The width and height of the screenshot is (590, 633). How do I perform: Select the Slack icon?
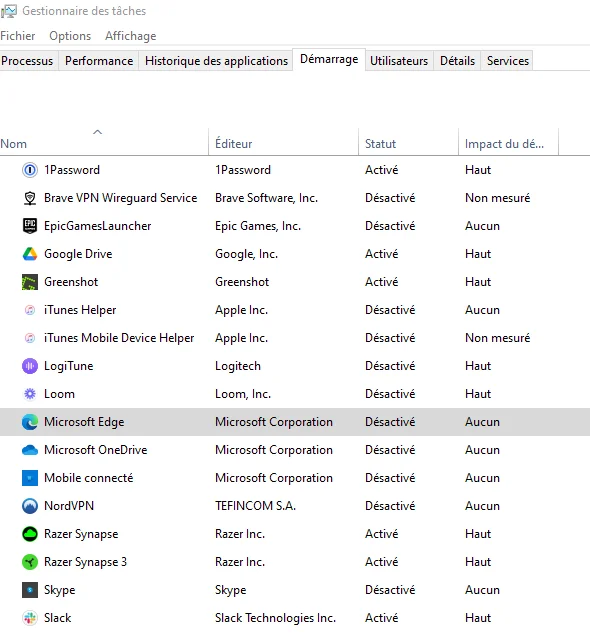(x=29, y=618)
